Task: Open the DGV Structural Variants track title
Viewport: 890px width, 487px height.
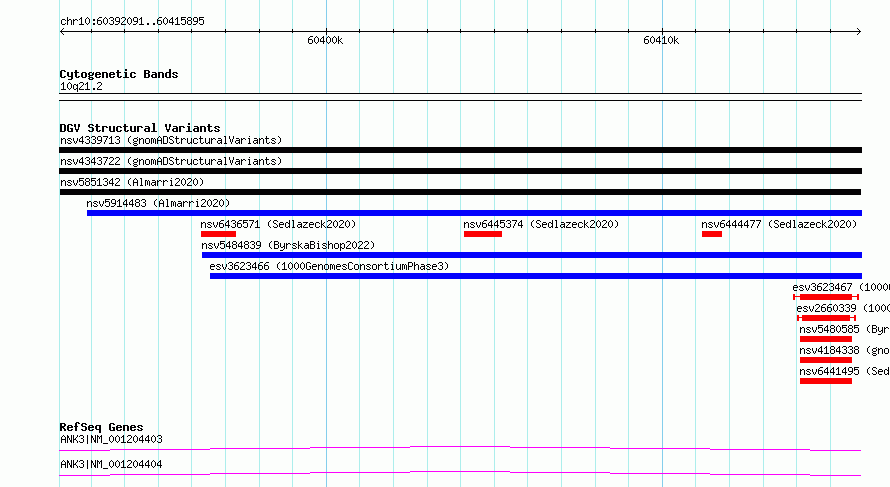Action: click(x=140, y=128)
